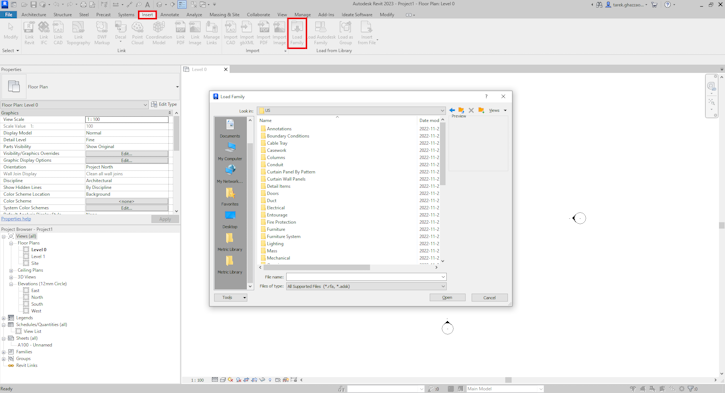This screenshot has height=393, width=725.
Task: Toggle East elevation box in browser
Action: 26,290
